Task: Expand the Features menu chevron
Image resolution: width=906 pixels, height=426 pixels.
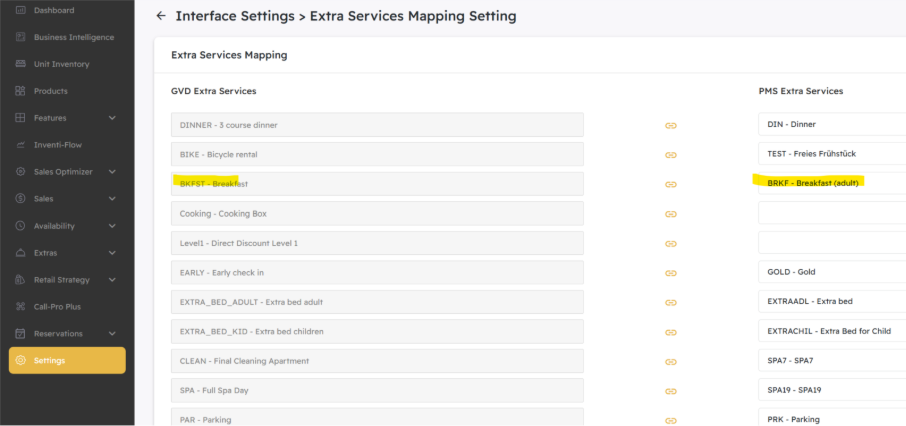Action: (112, 118)
